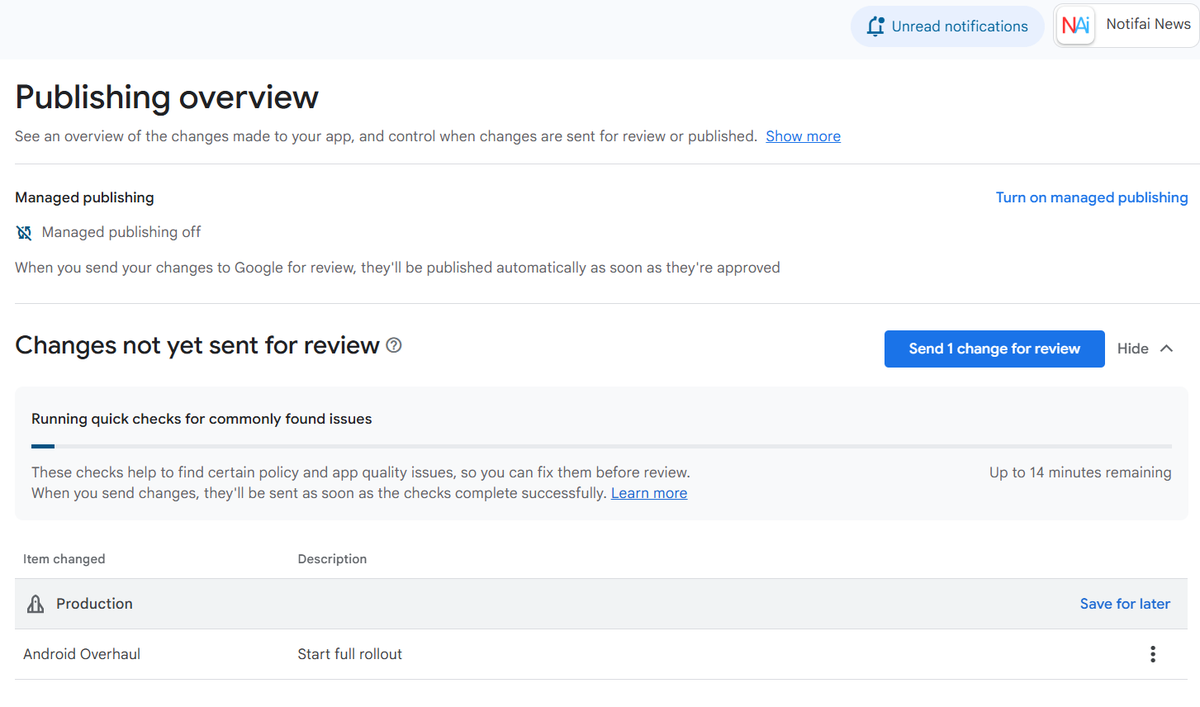Click the Managed publishing off status text

pos(121,232)
